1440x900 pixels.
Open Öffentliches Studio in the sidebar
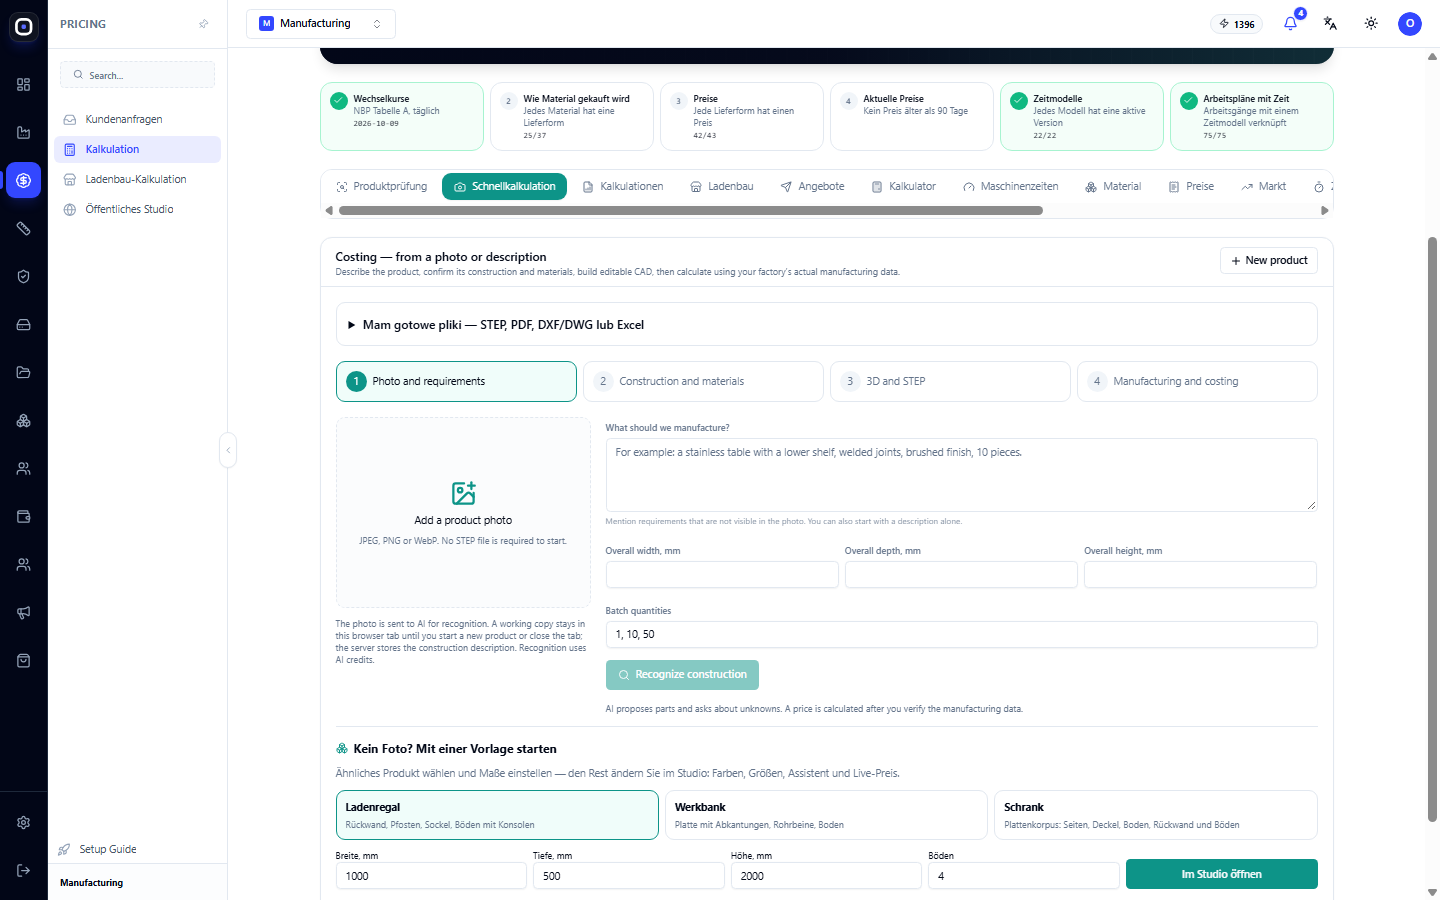137,209
